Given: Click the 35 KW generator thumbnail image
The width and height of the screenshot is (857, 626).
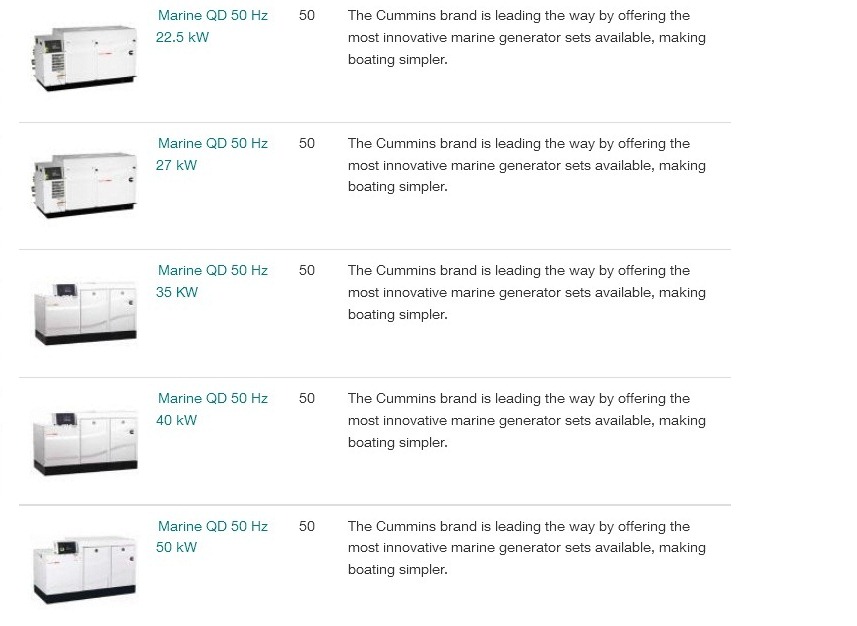Looking at the screenshot, I should click(x=85, y=313).
